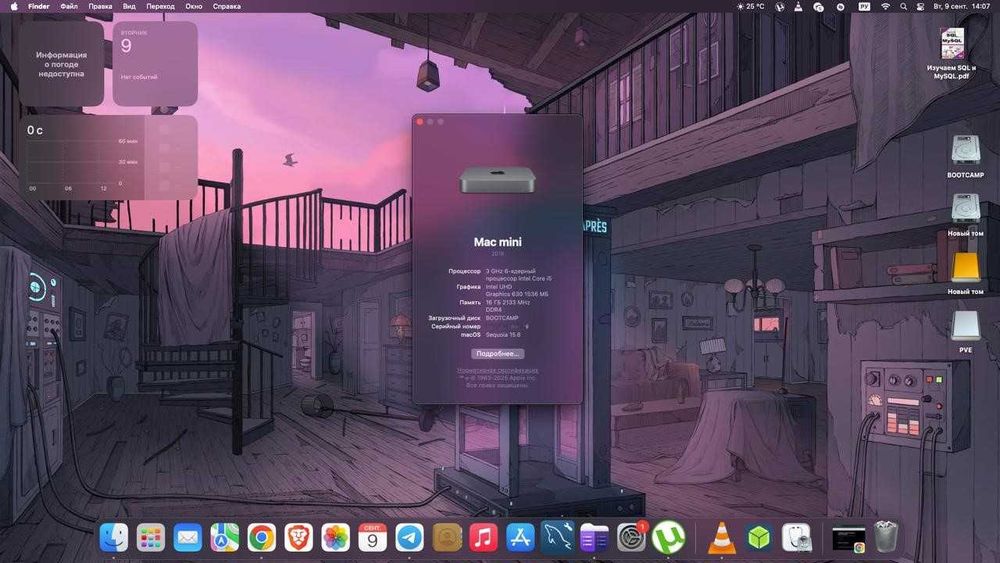The image size is (1000, 563).
Task: Click the 16 ГБ 2133 MHz memory value
Action: click(x=508, y=306)
